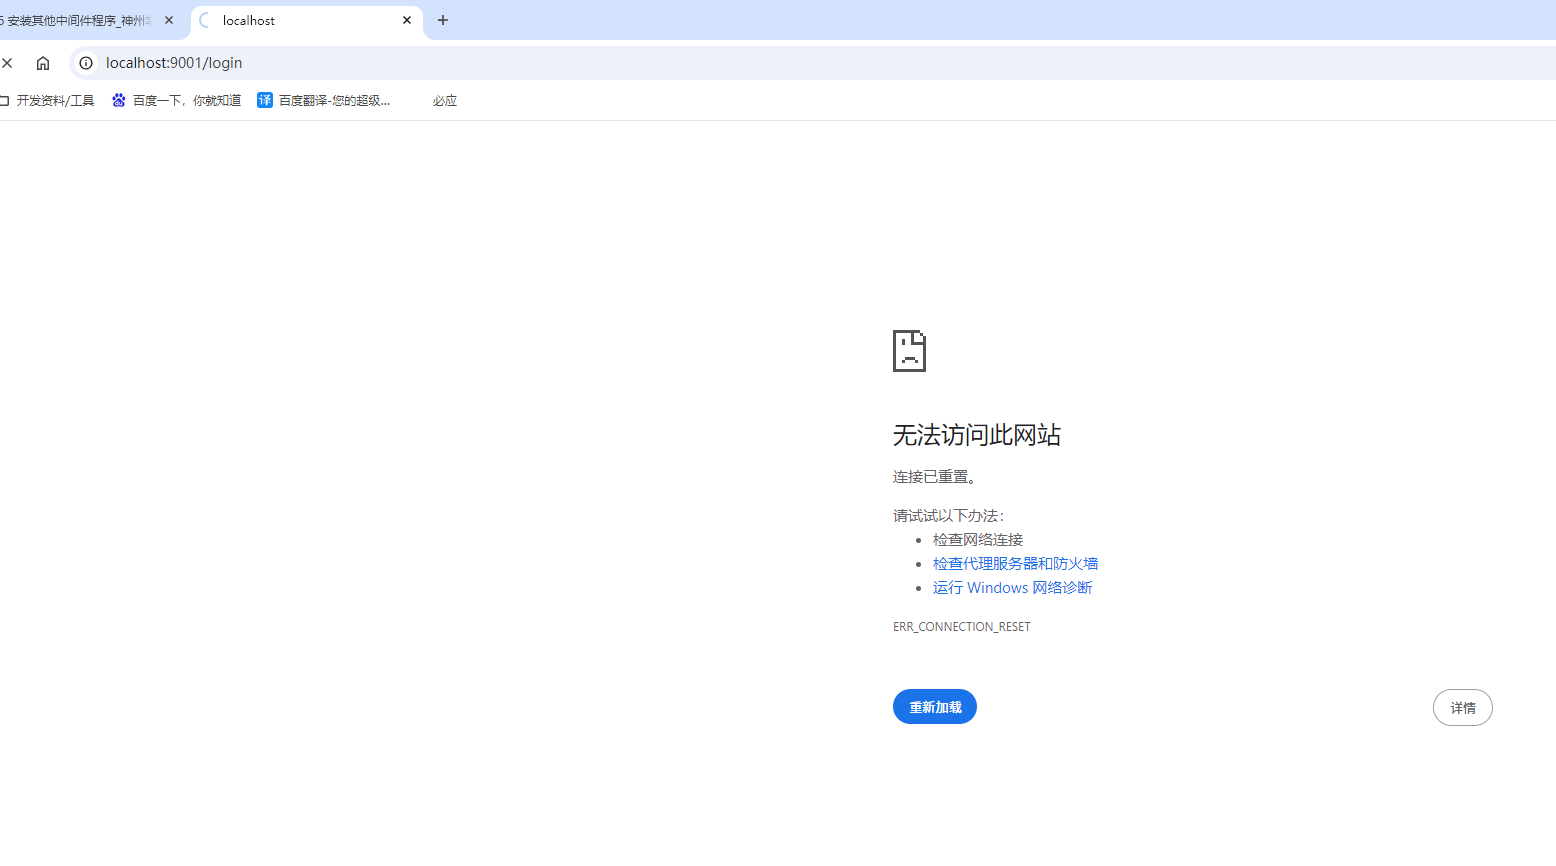Open a new tab with the plus button

443,20
